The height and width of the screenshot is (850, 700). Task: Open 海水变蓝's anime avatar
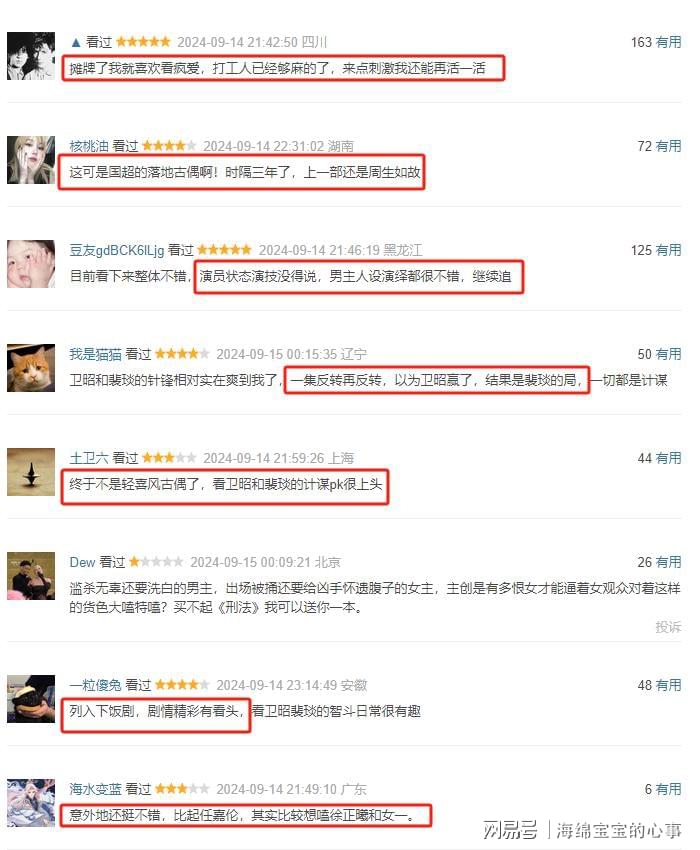tap(31, 803)
